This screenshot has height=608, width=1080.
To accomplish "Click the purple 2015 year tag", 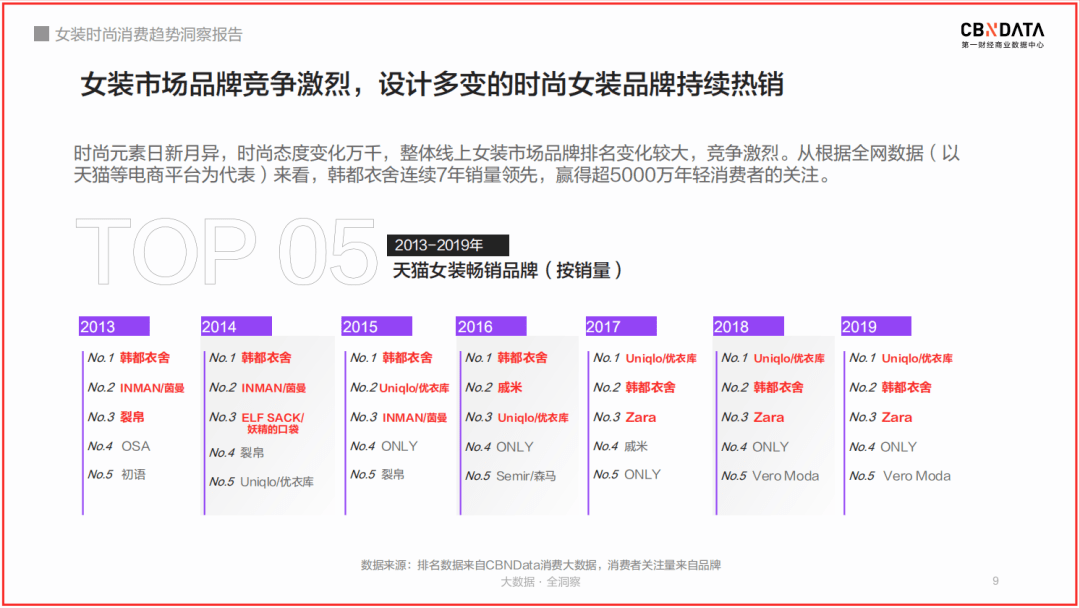I will [377, 326].
